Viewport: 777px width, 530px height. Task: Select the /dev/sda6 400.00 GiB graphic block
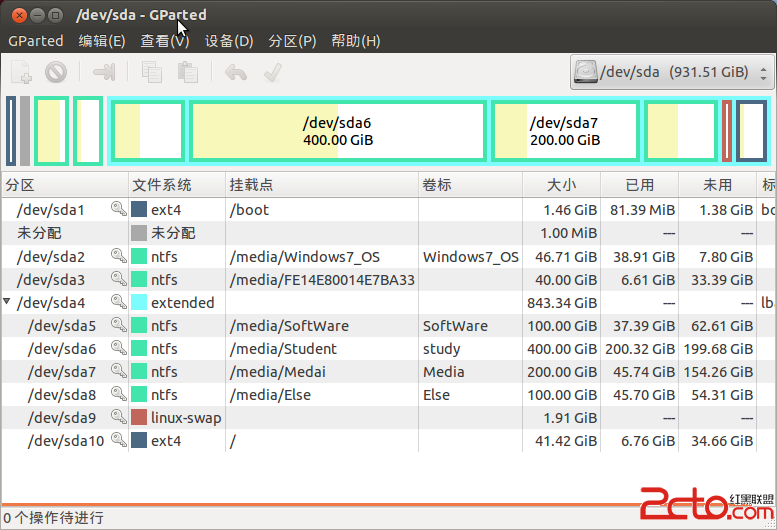[338, 131]
